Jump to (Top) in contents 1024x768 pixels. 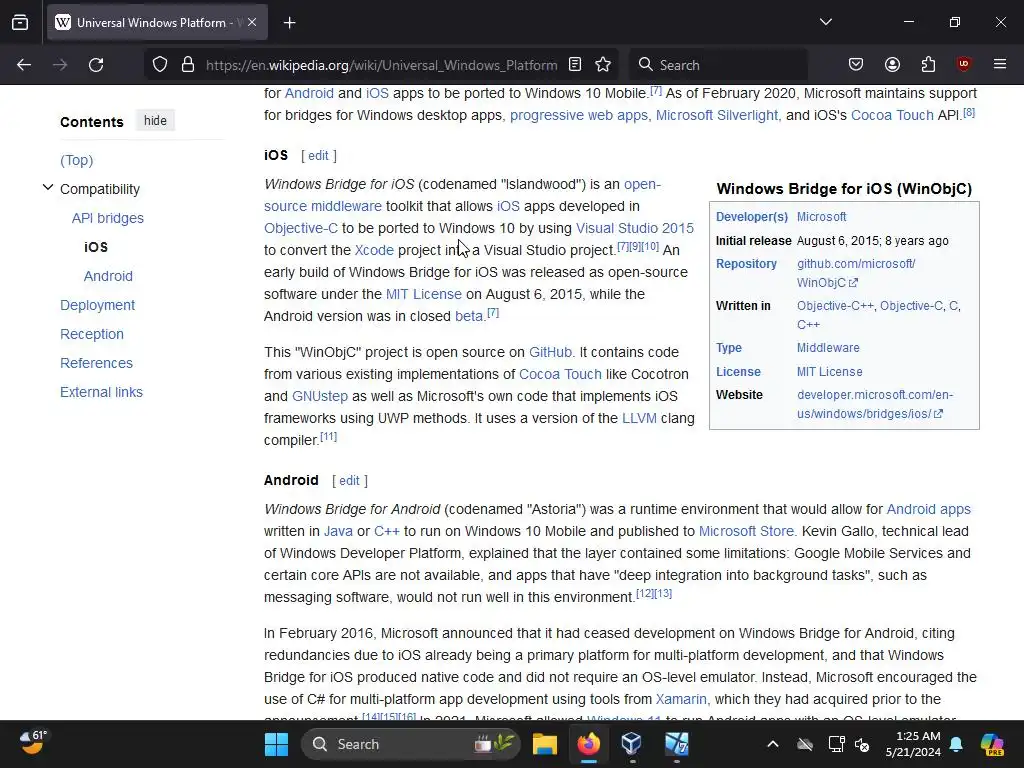[x=76, y=160]
